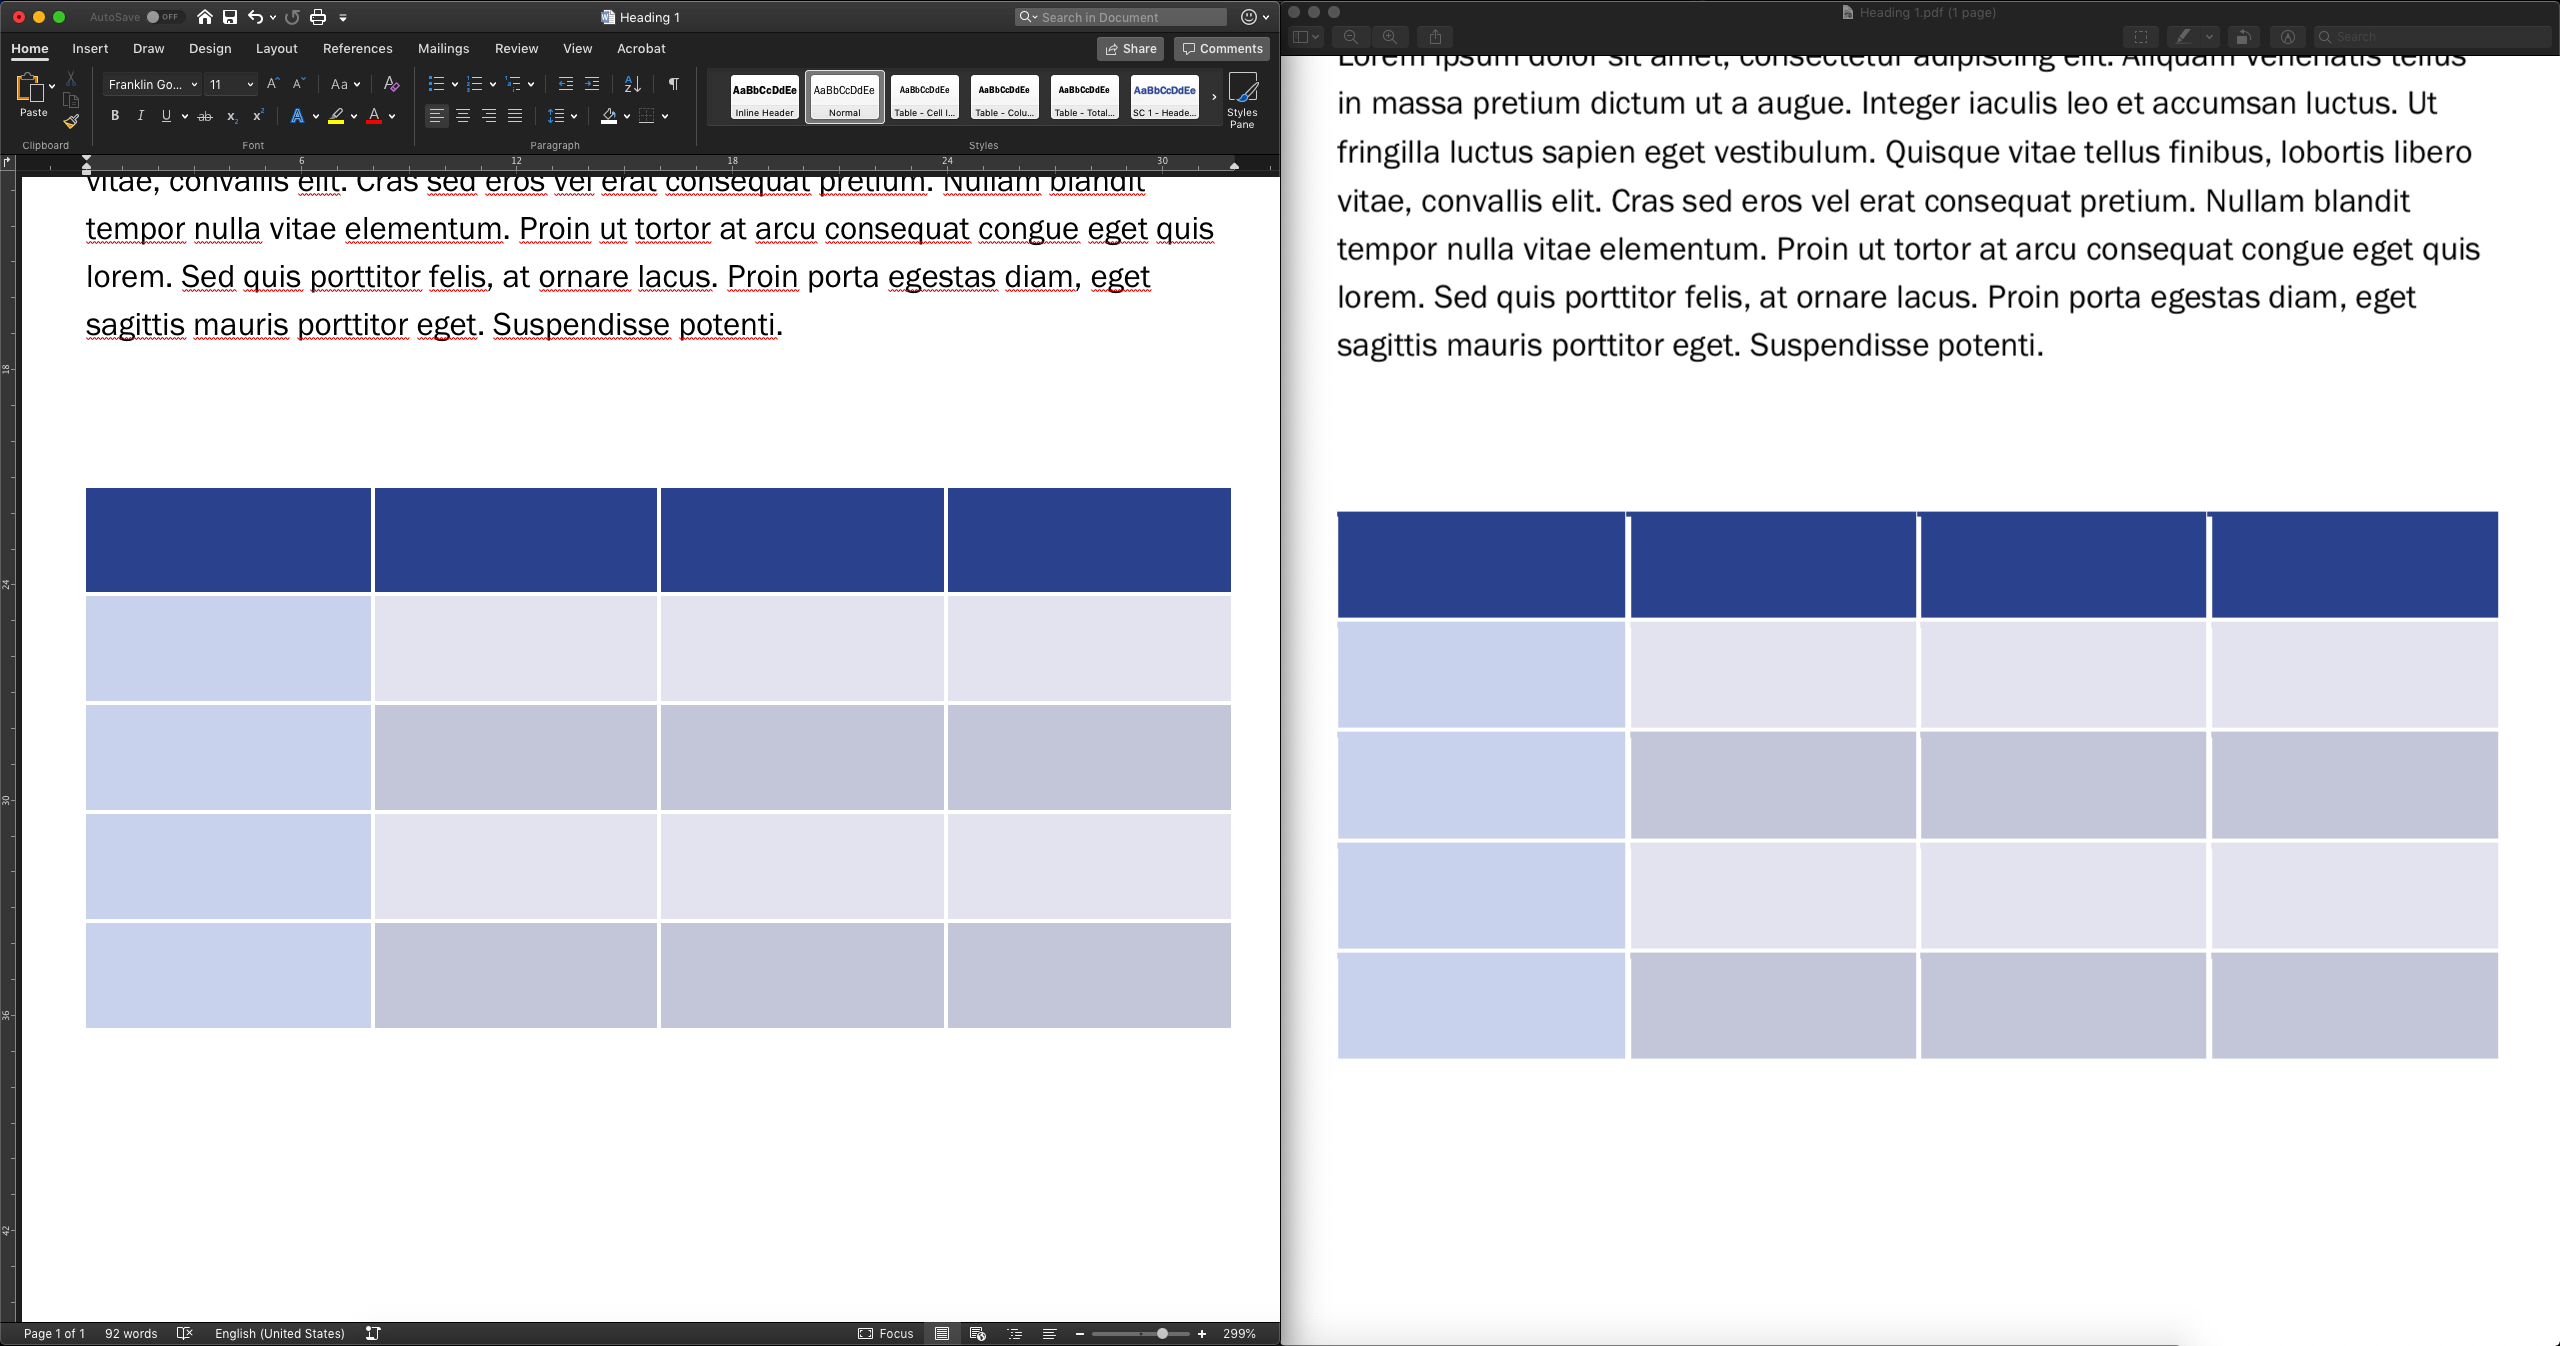Click the Grow Font icon
This screenshot has height=1346, width=2560.
click(272, 84)
